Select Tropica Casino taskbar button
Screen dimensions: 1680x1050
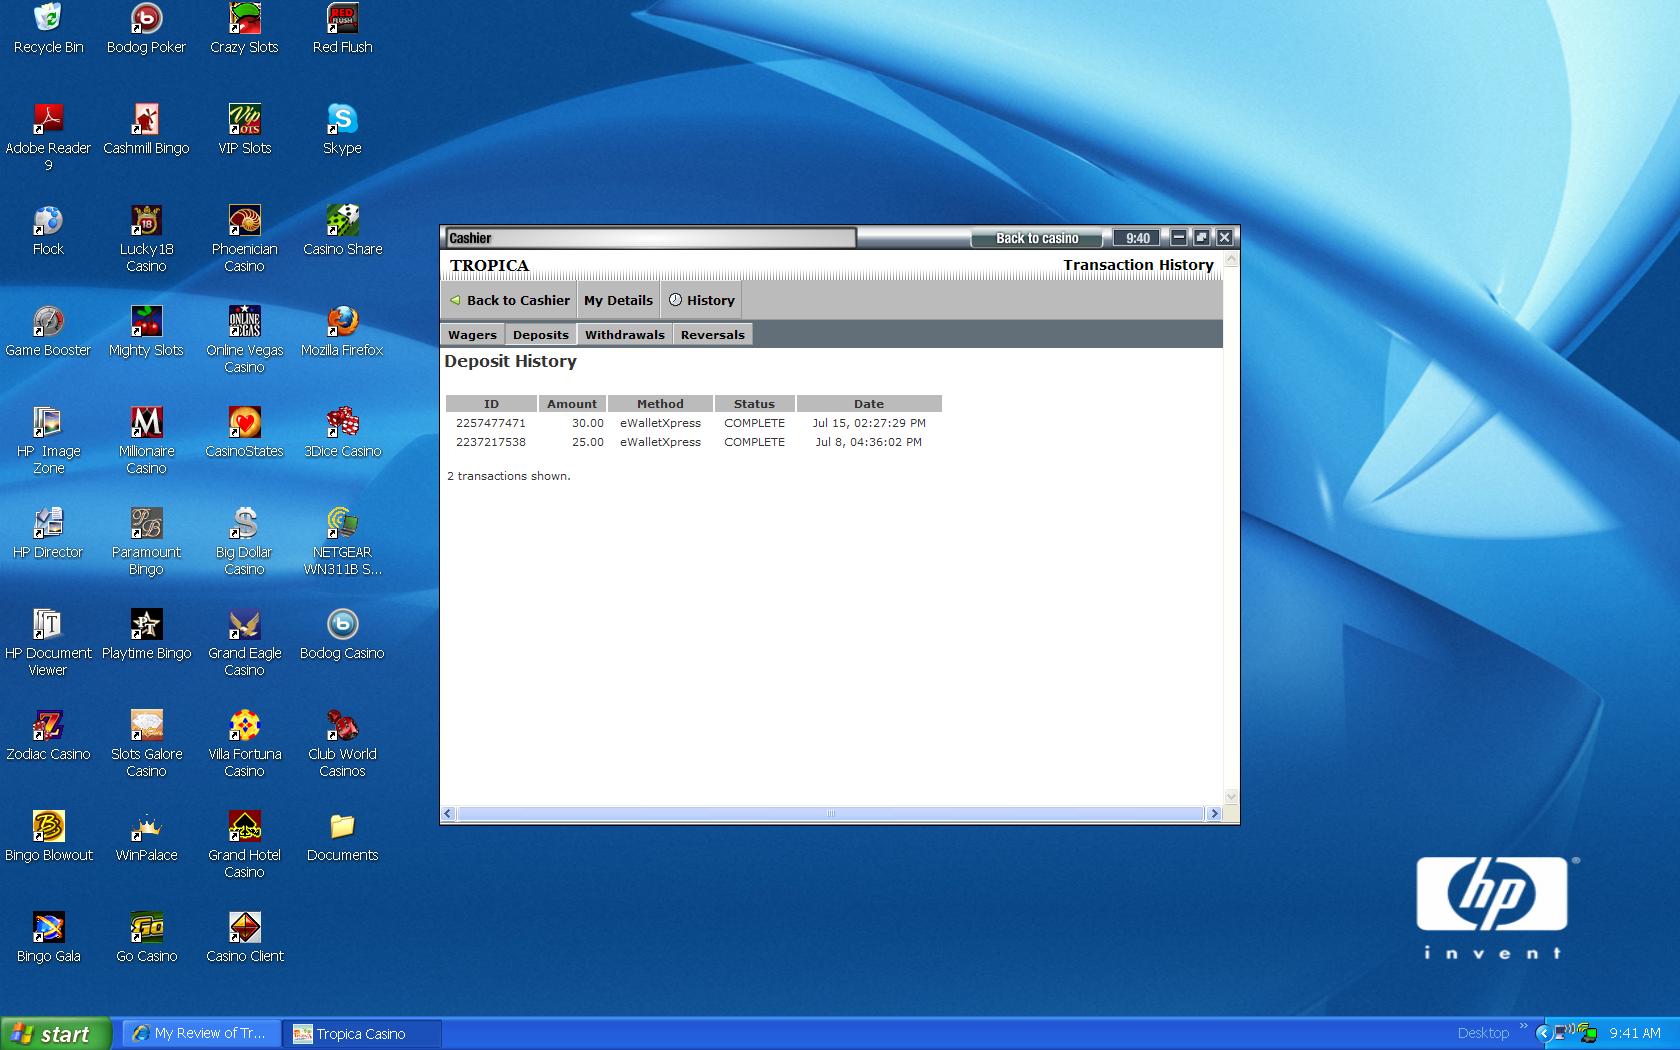[x=363, y=1034]
